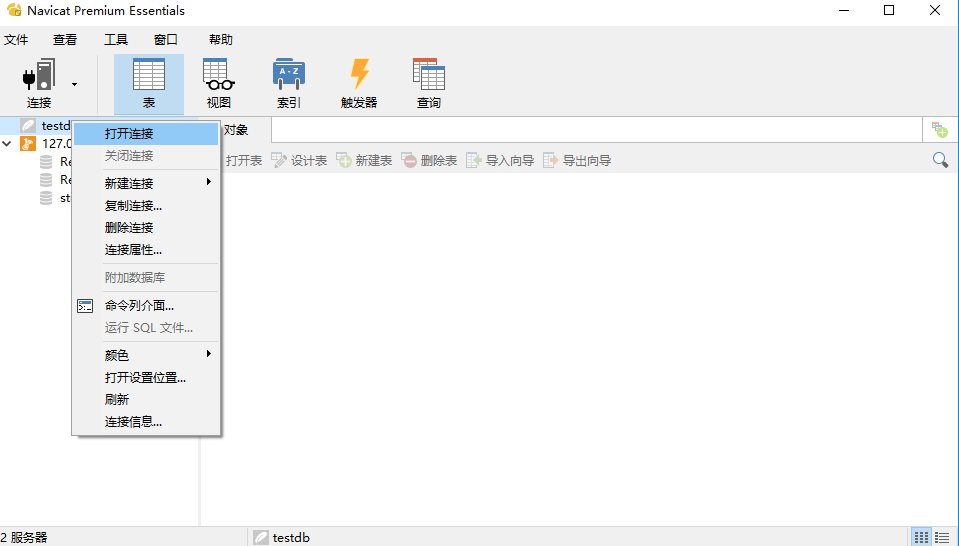Switch to list grid view icon
The image size is (959, 546).
tap(921, 537)
